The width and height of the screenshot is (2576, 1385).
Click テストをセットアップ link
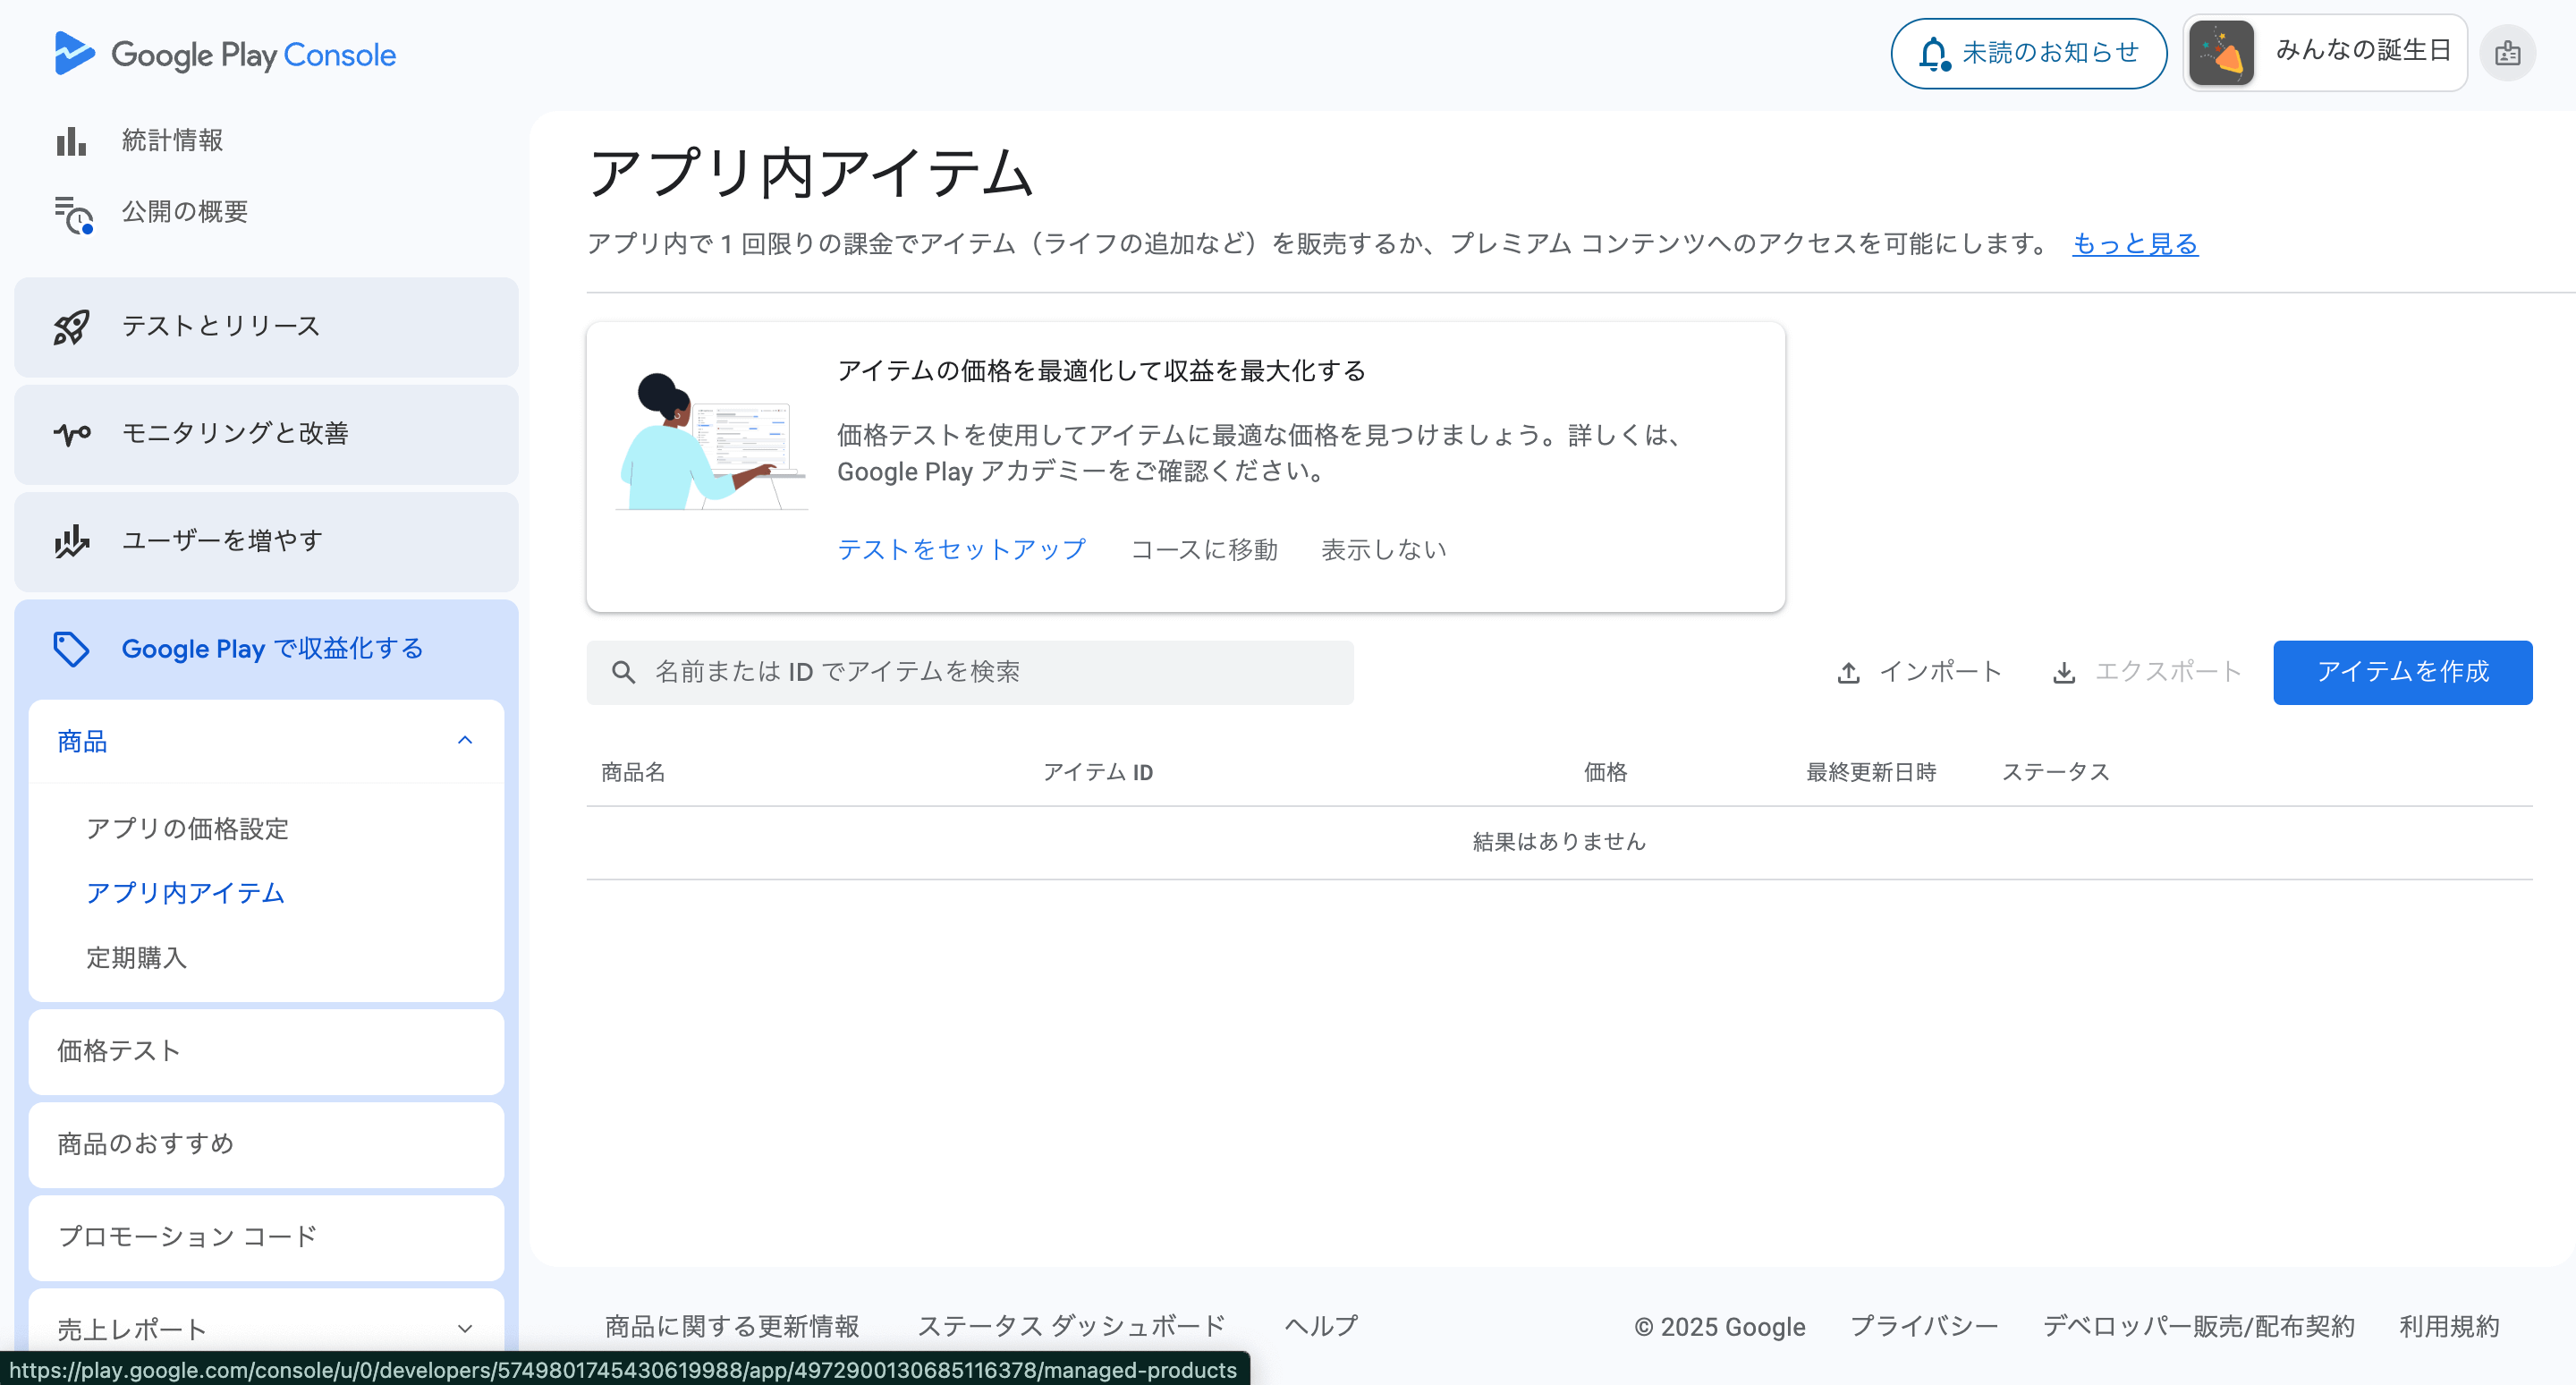click(961, 550)
